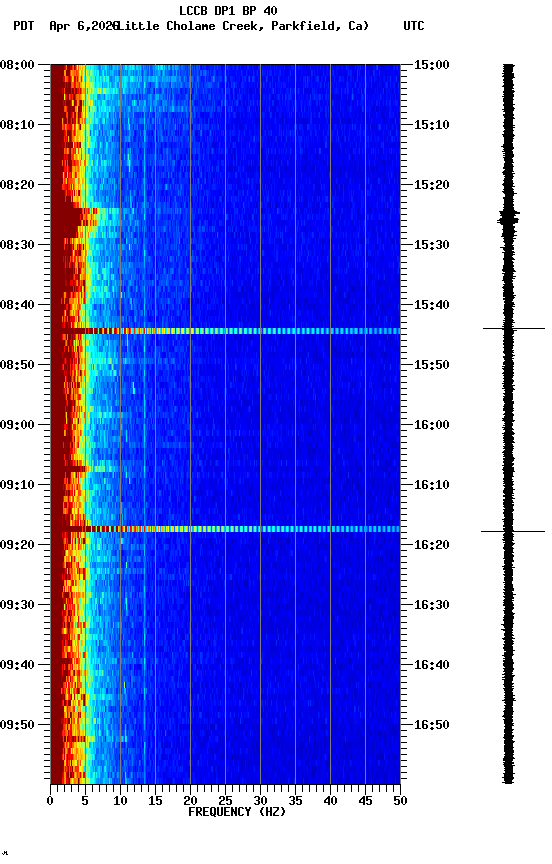Click the 15 Hz frequency axis label
Viewport: 552px width, 864px height.
[x=155, y=801]
